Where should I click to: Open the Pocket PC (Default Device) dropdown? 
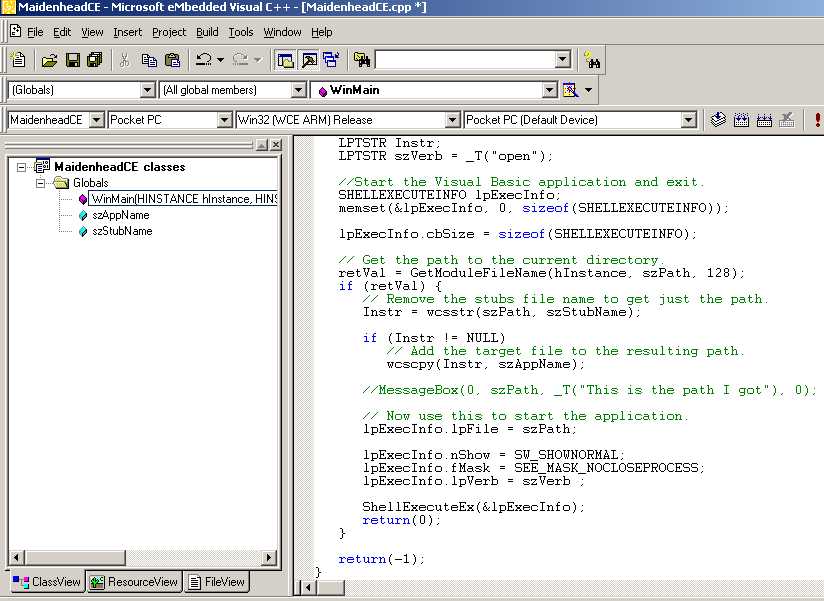pyautogui.click(x=688, y=120)
